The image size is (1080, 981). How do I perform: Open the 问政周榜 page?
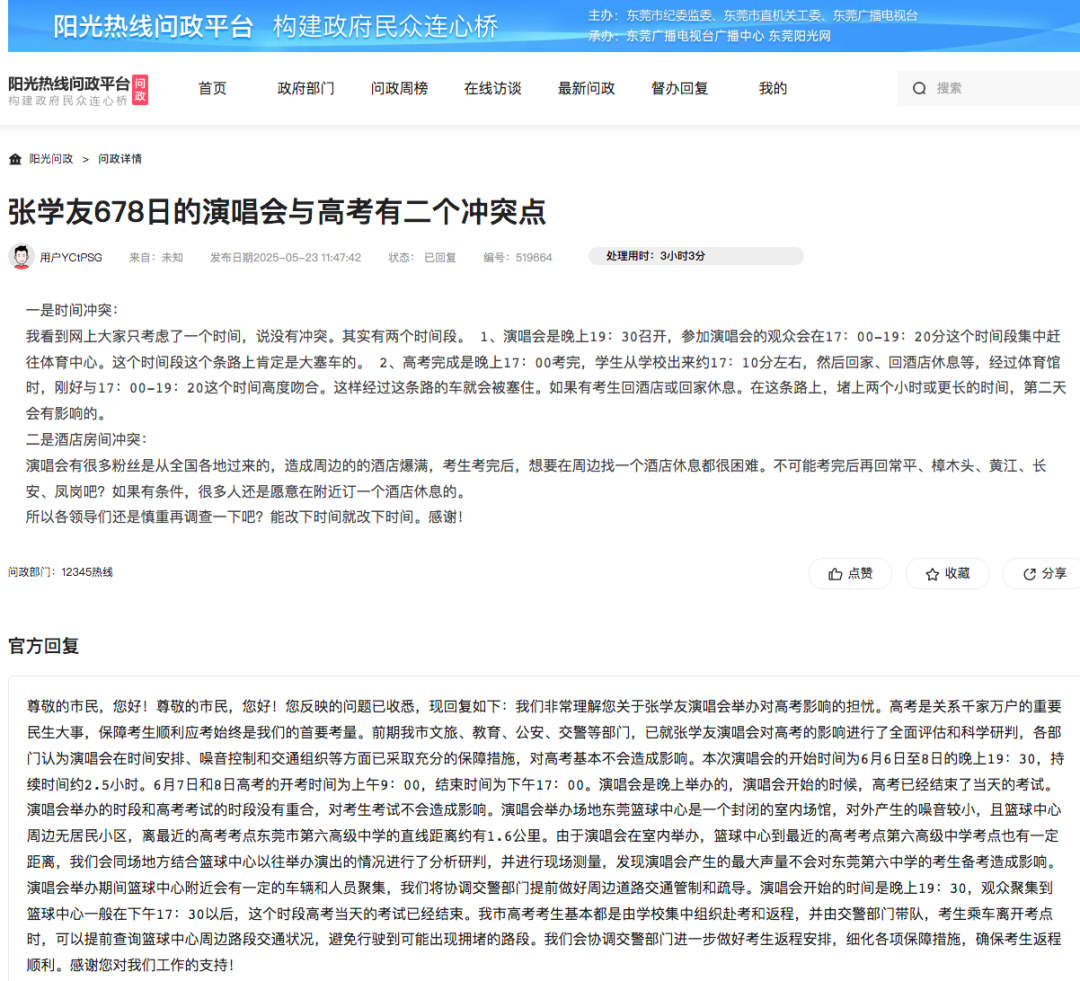399,88
